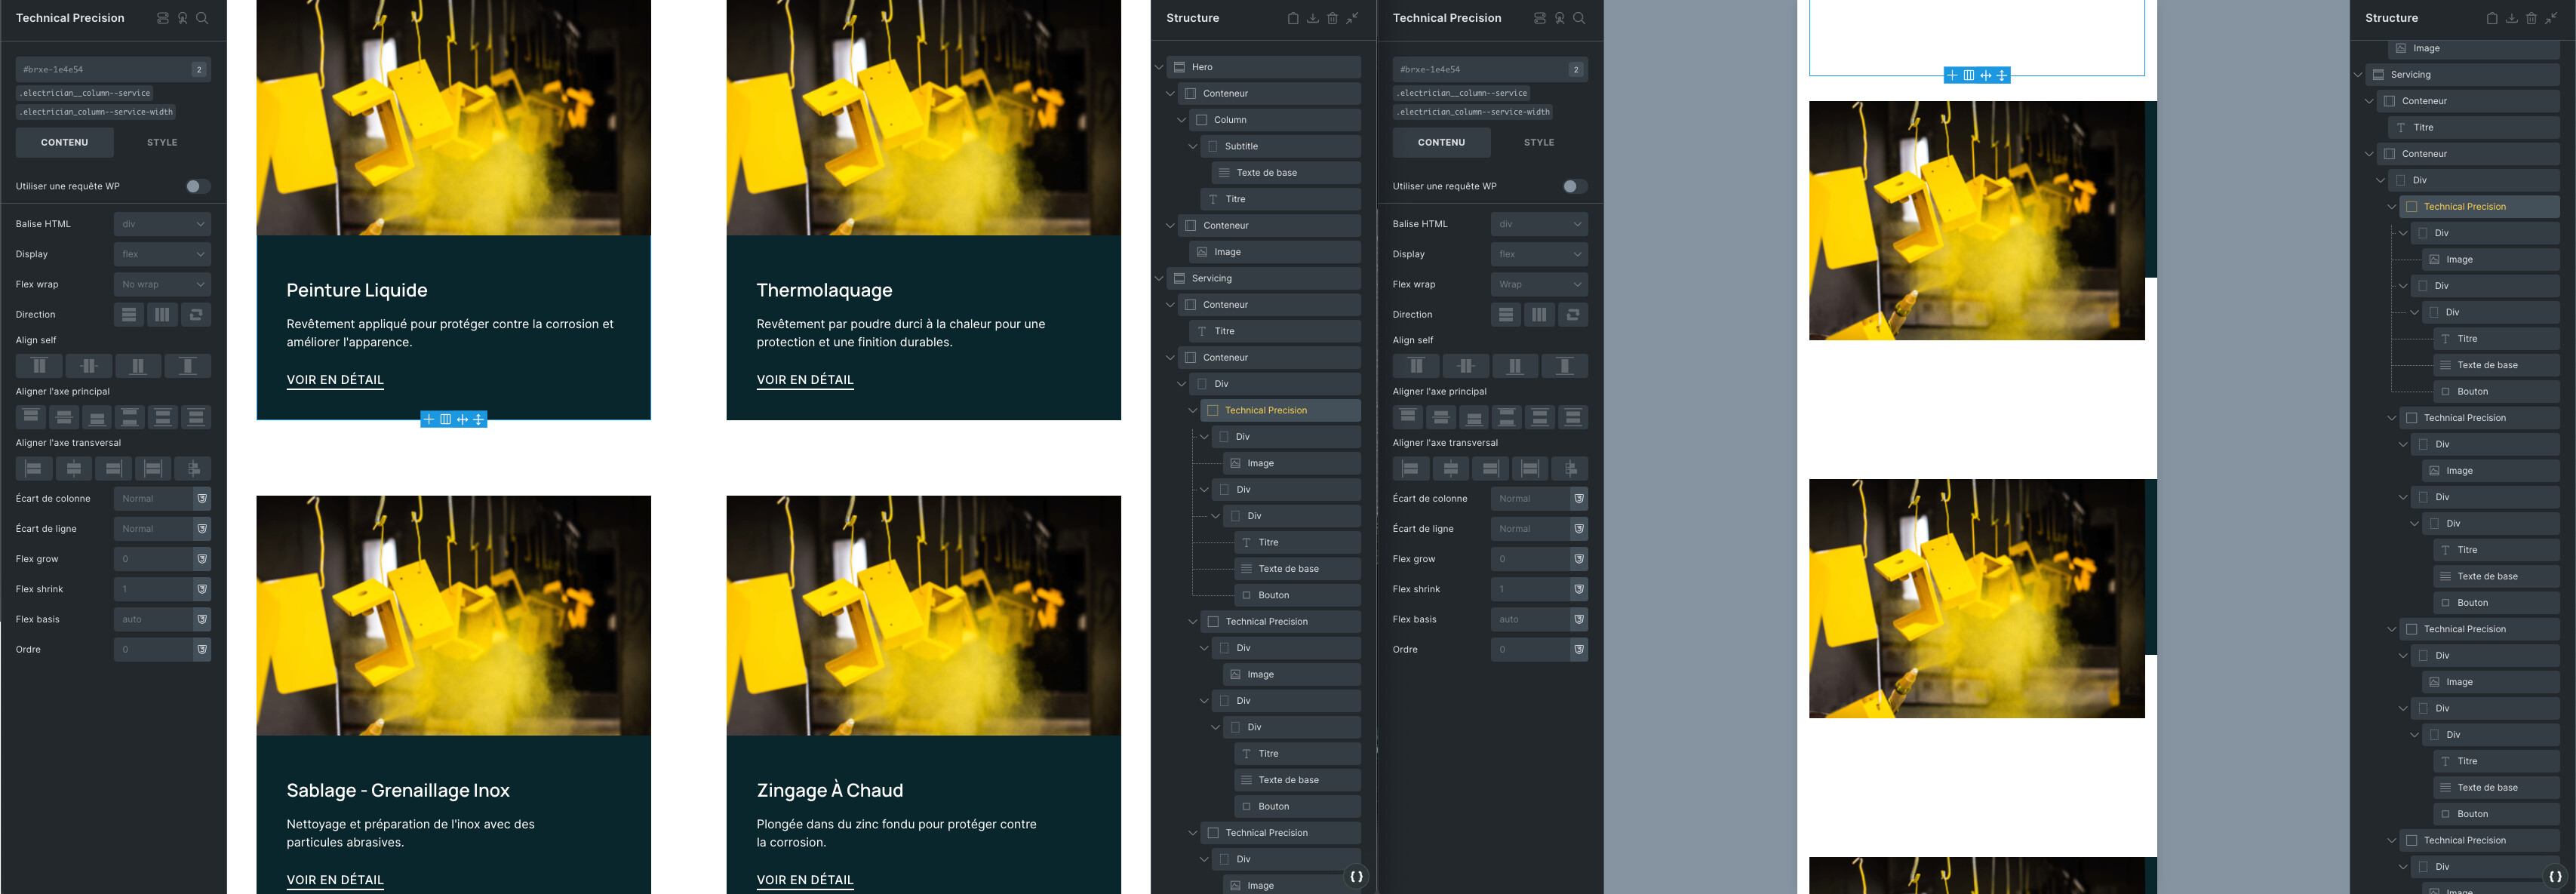Click VOIR EN DÉTAIL under Sablage - Grenaillage Inox
Image resolution: width=2576 pixels, height=894 pixels.
pos(335,880)
